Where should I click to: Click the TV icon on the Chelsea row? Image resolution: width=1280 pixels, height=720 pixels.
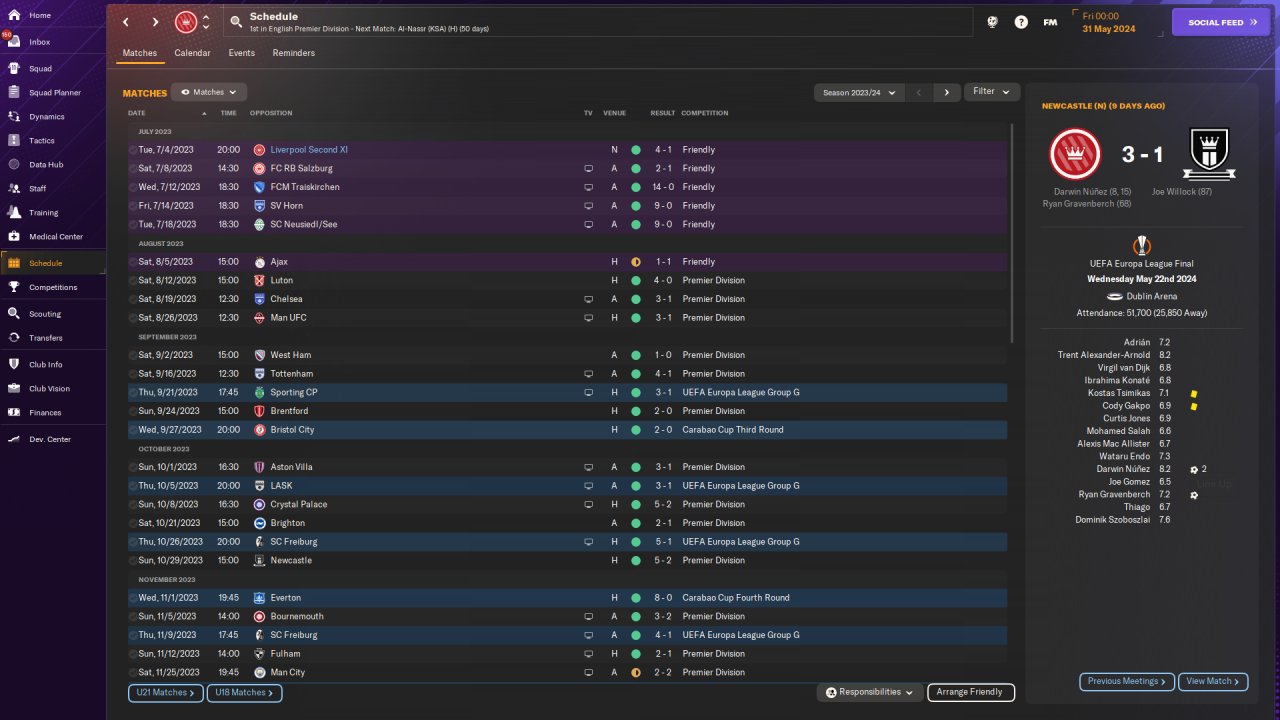pos(589,299)
